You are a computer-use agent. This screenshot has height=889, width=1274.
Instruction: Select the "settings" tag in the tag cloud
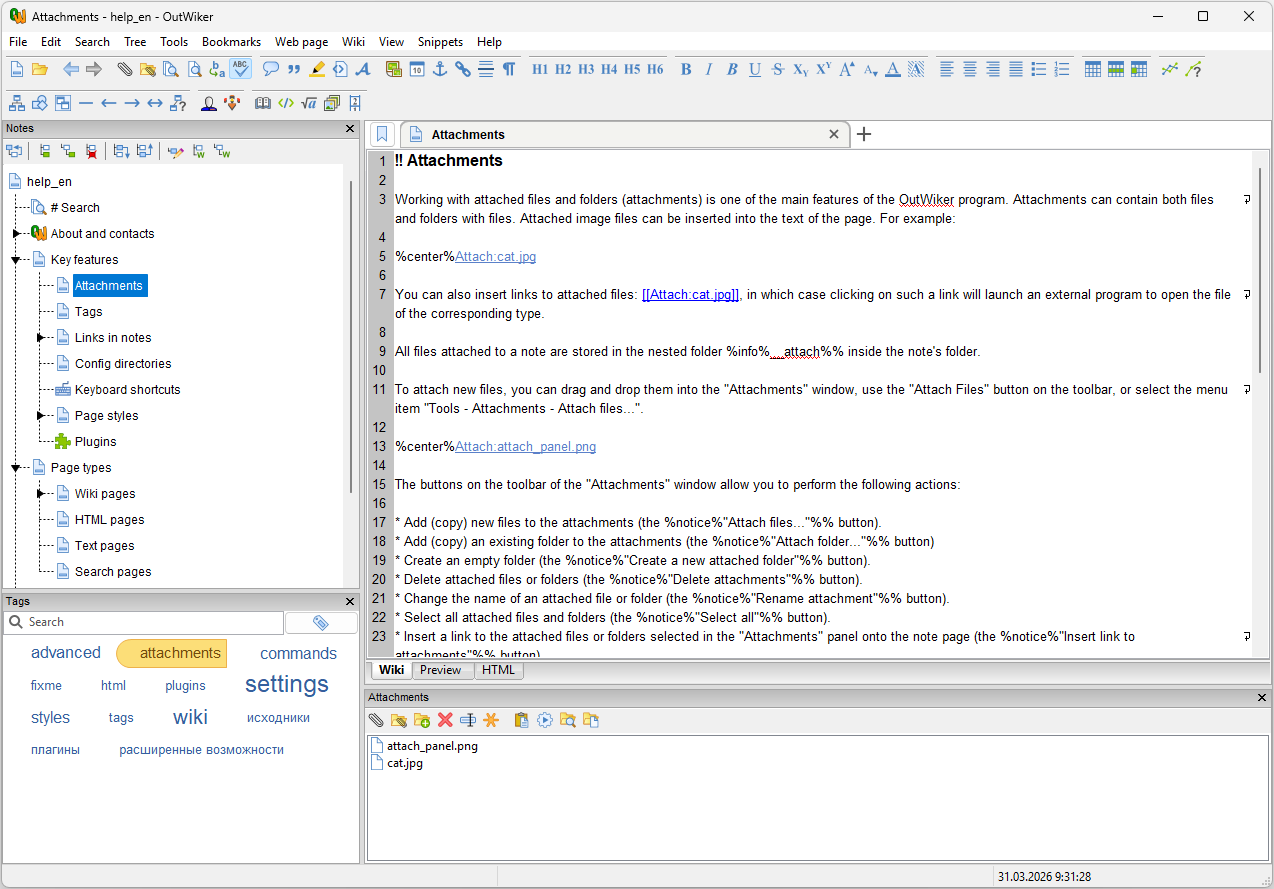pyautogui.click(x=287, y=684)
